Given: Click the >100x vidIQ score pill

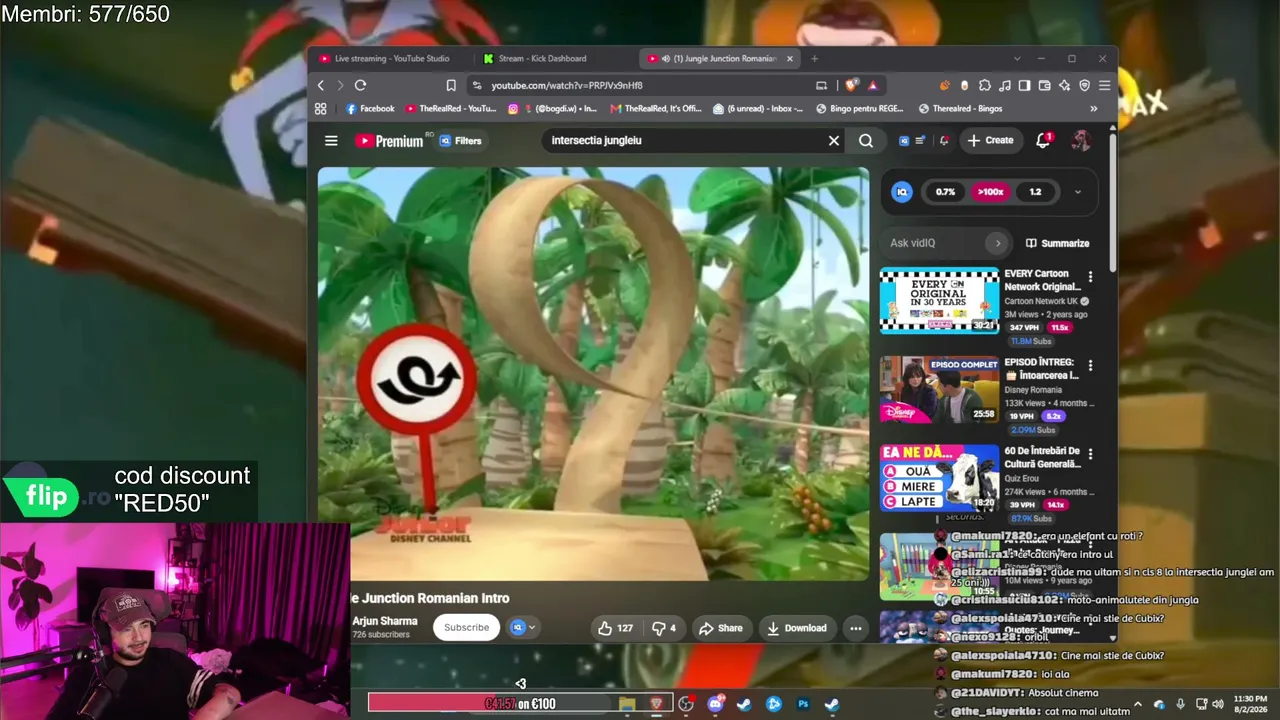Looking at the screenshot, I should tap(990, 192).
